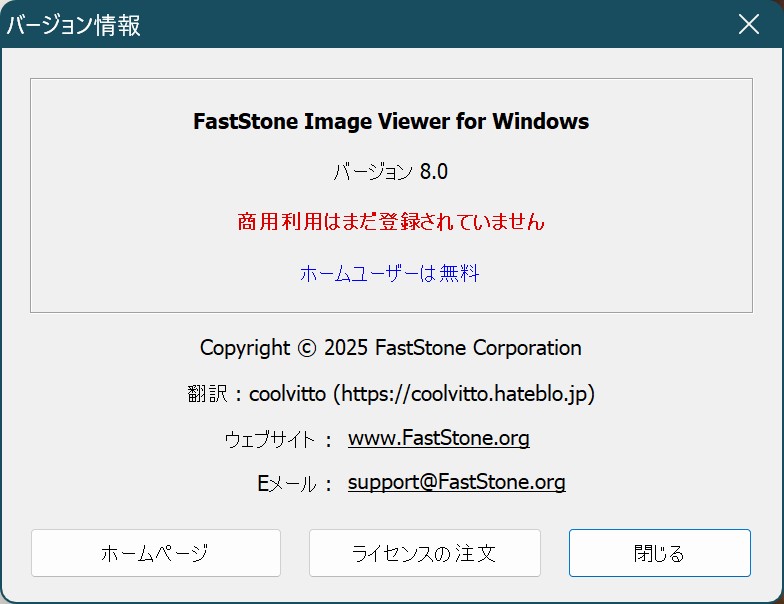Click the support@FastStone.org email link
Screen dimensions: 784x604
coord(456,482)
